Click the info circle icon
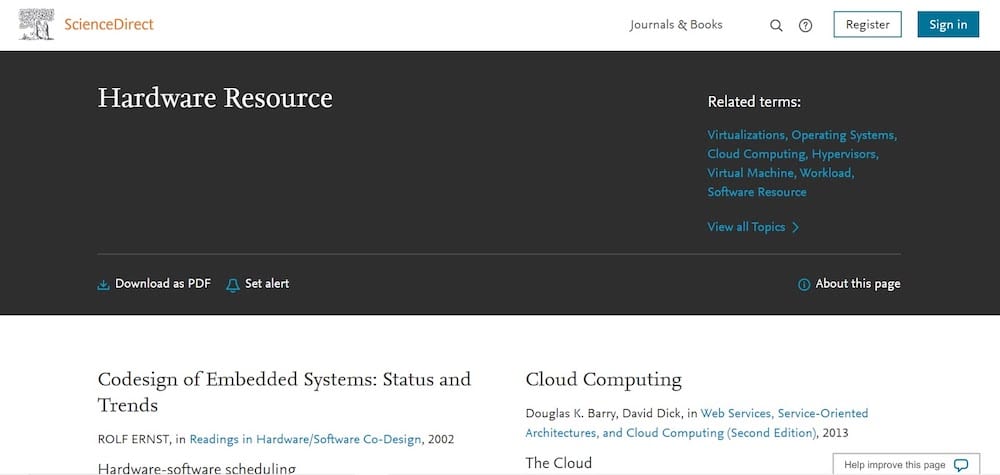This screenshot has width=1000, height=475. pos(804,284)
